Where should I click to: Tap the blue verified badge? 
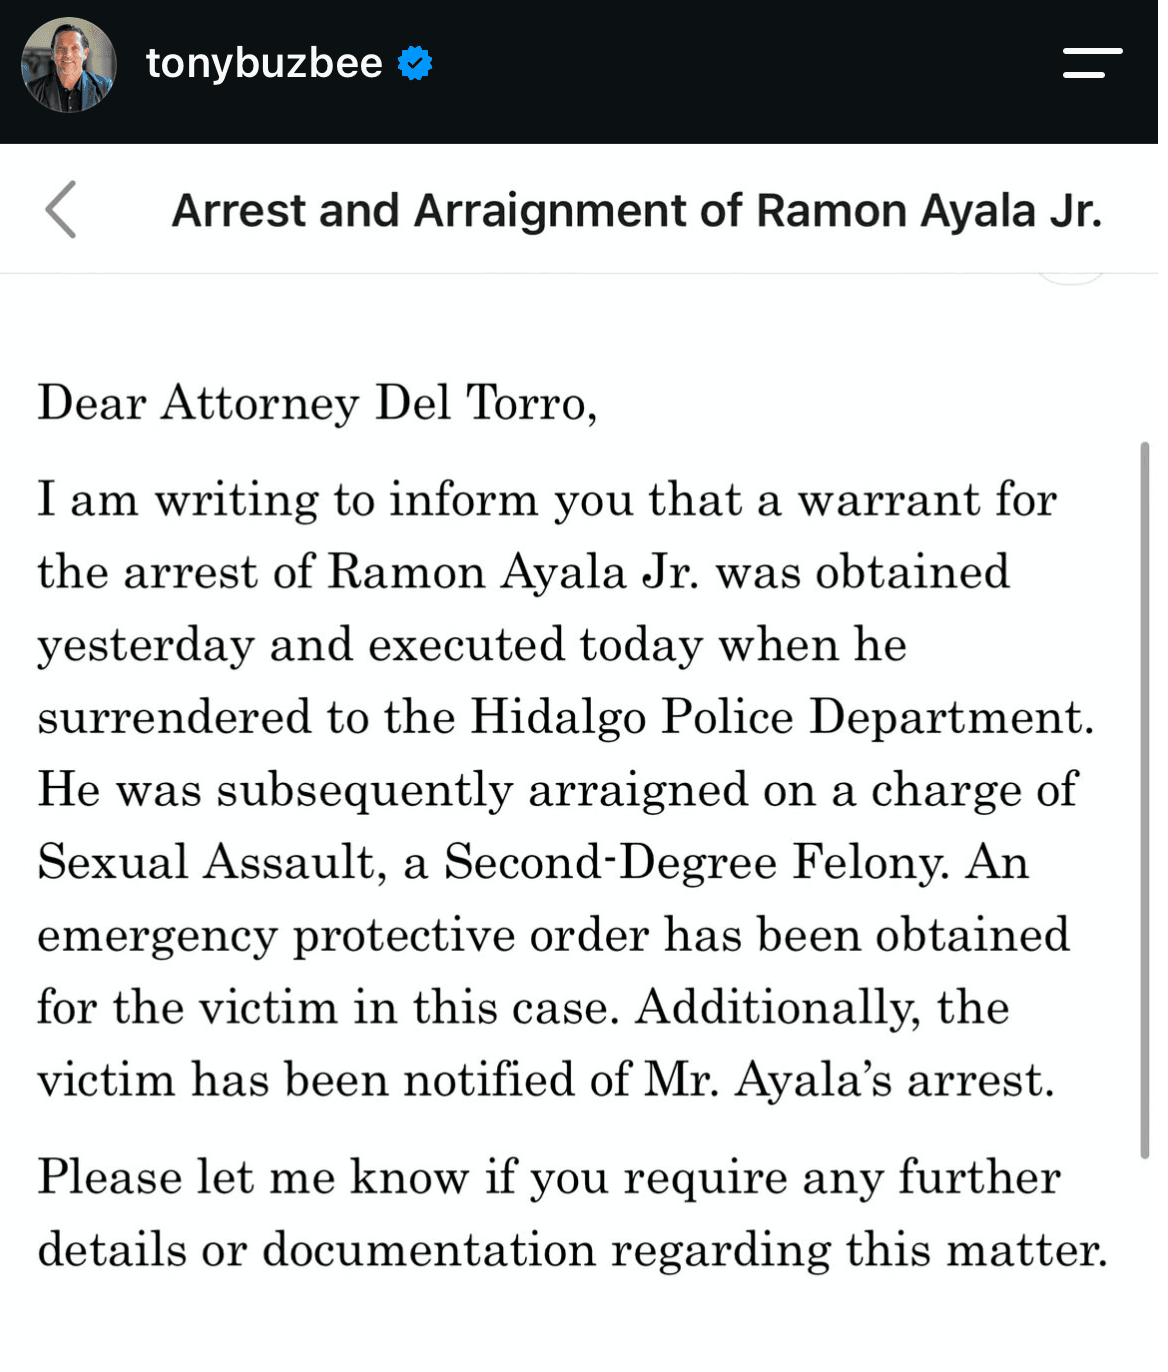point(415,64)
